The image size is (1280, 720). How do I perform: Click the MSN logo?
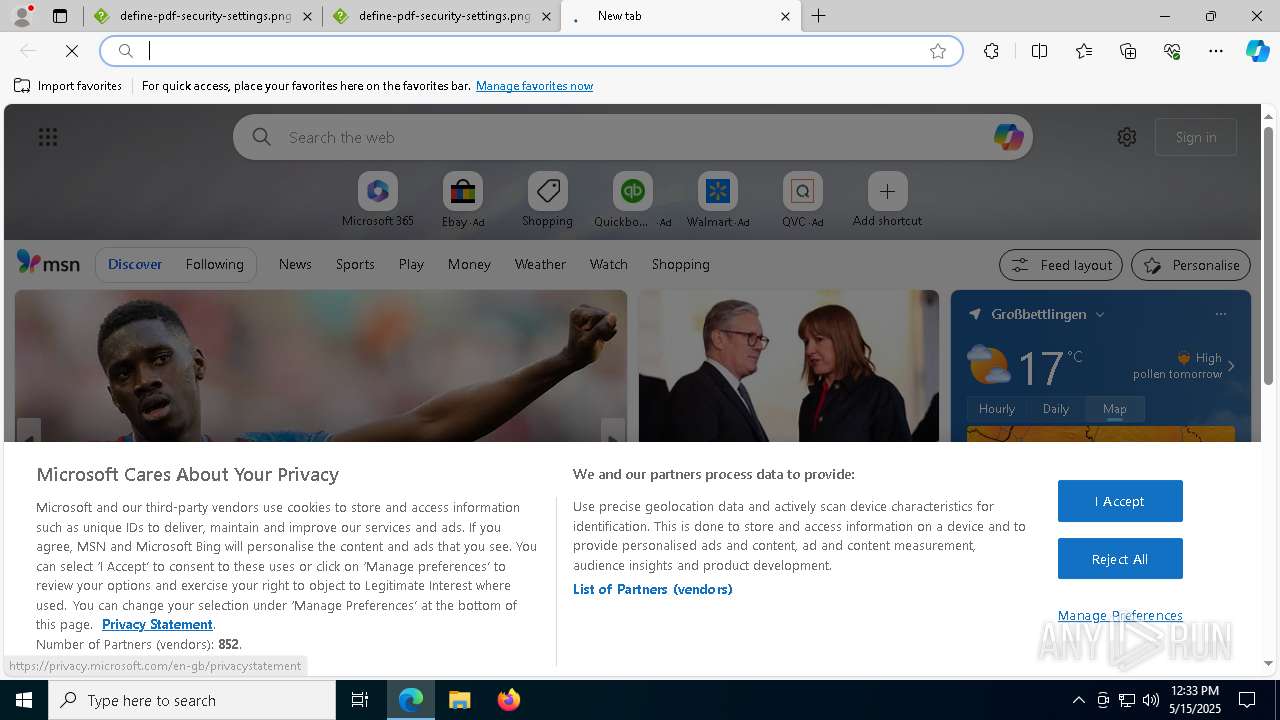pos(48,263)
